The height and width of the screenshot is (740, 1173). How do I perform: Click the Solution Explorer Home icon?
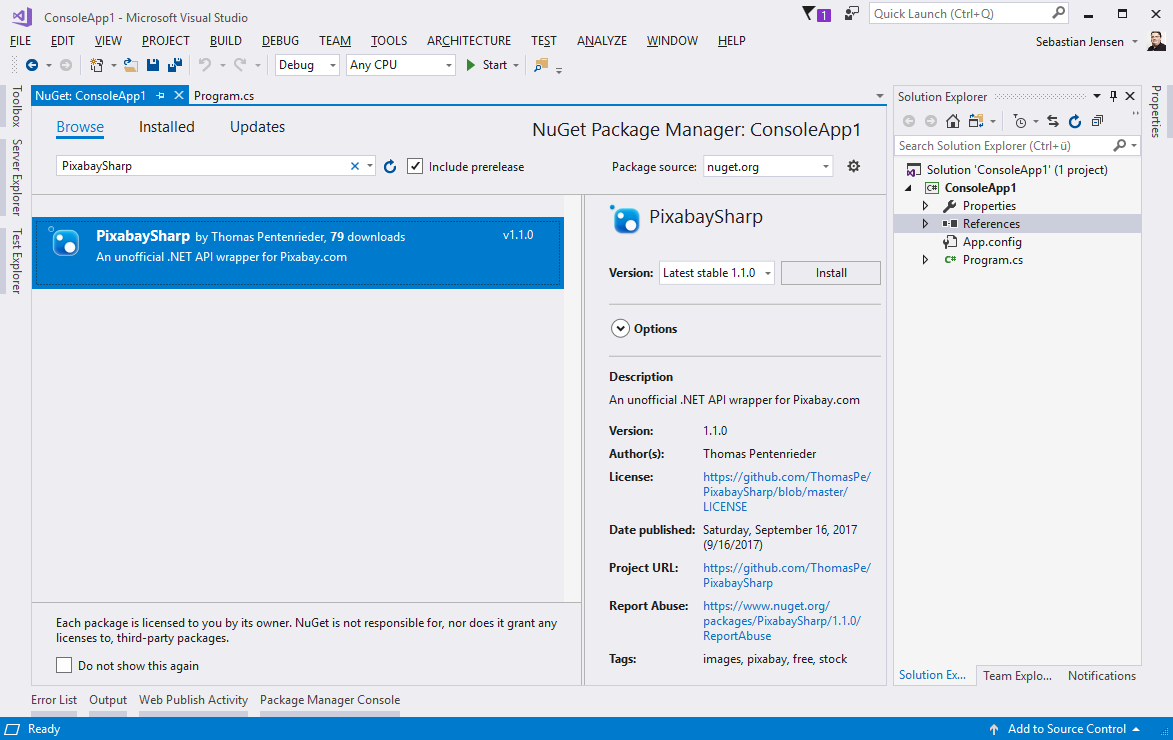[953, 121]
